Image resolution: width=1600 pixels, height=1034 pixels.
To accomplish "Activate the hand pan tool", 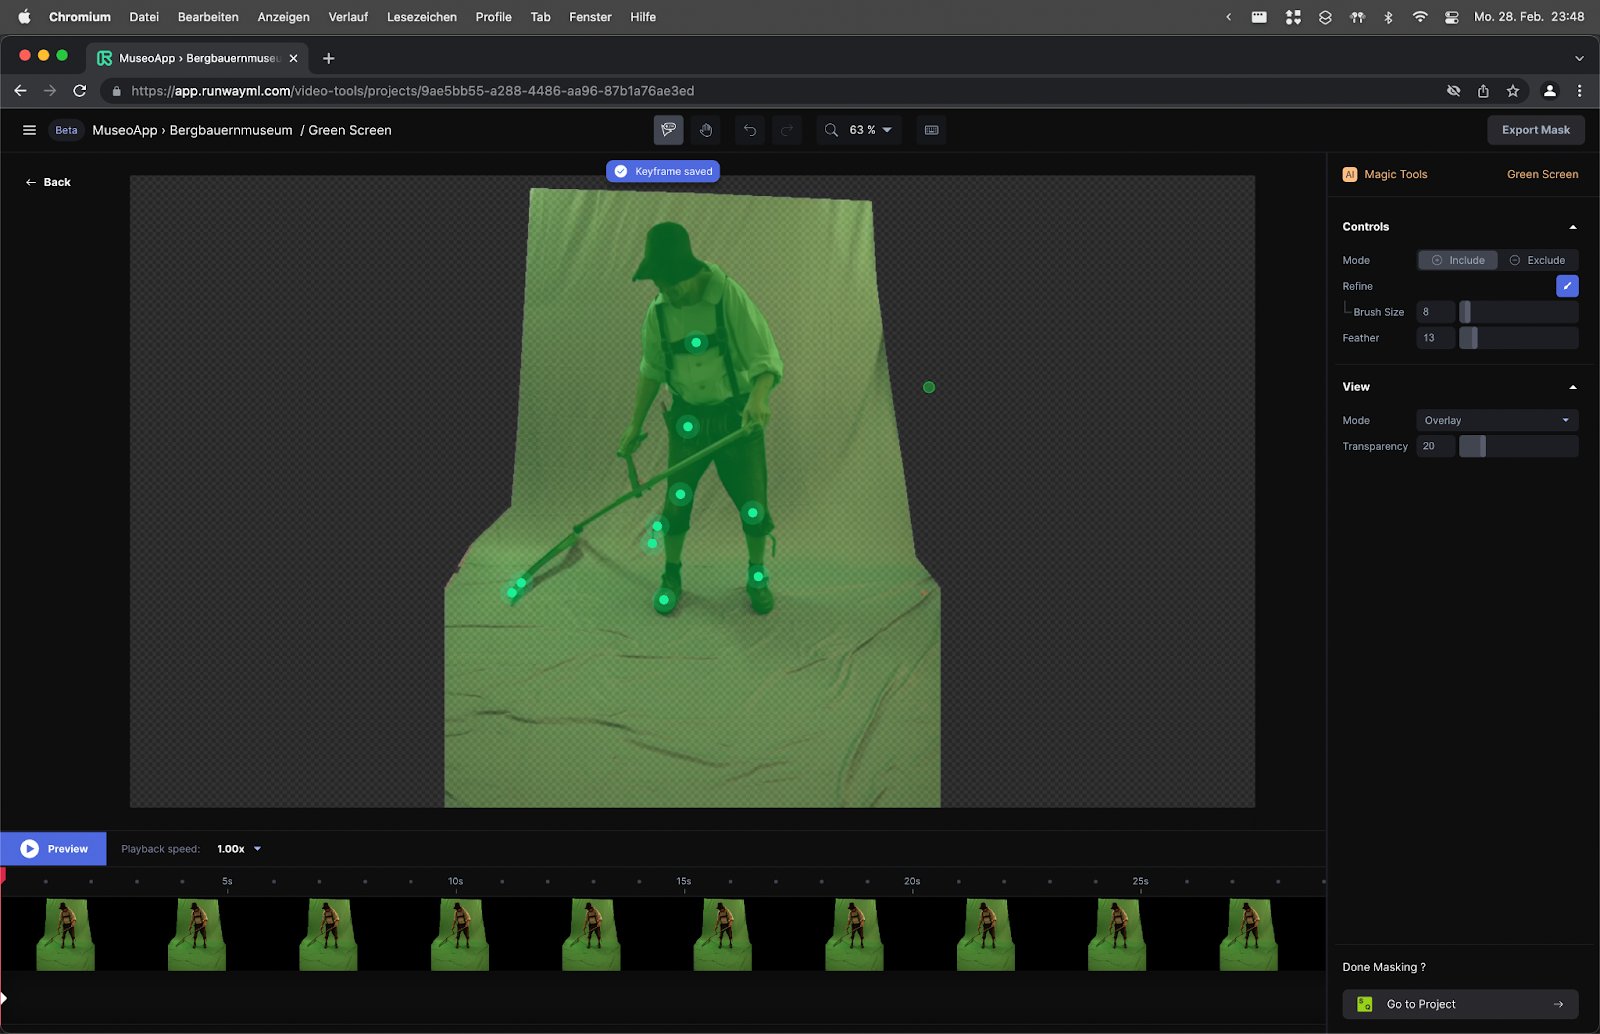I will (x=706, y=130).
